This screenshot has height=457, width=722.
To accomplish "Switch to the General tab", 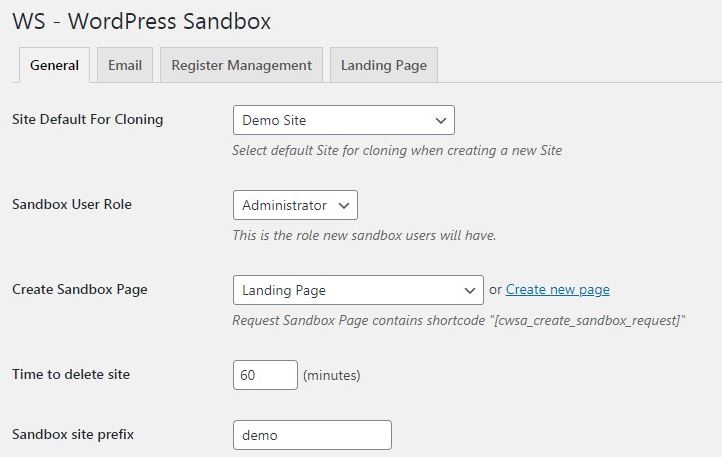I will pyautogui.click(x=54, y=65).
